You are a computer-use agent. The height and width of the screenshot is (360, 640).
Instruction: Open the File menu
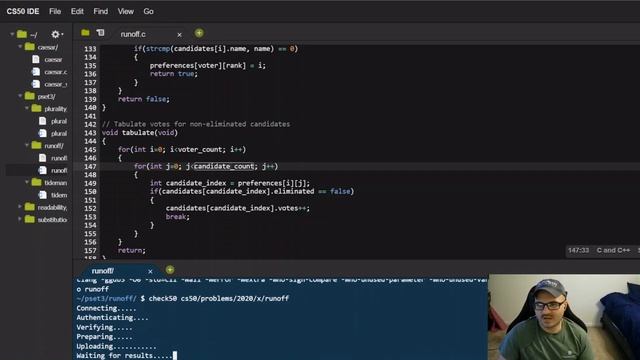(x=55, y=11)
